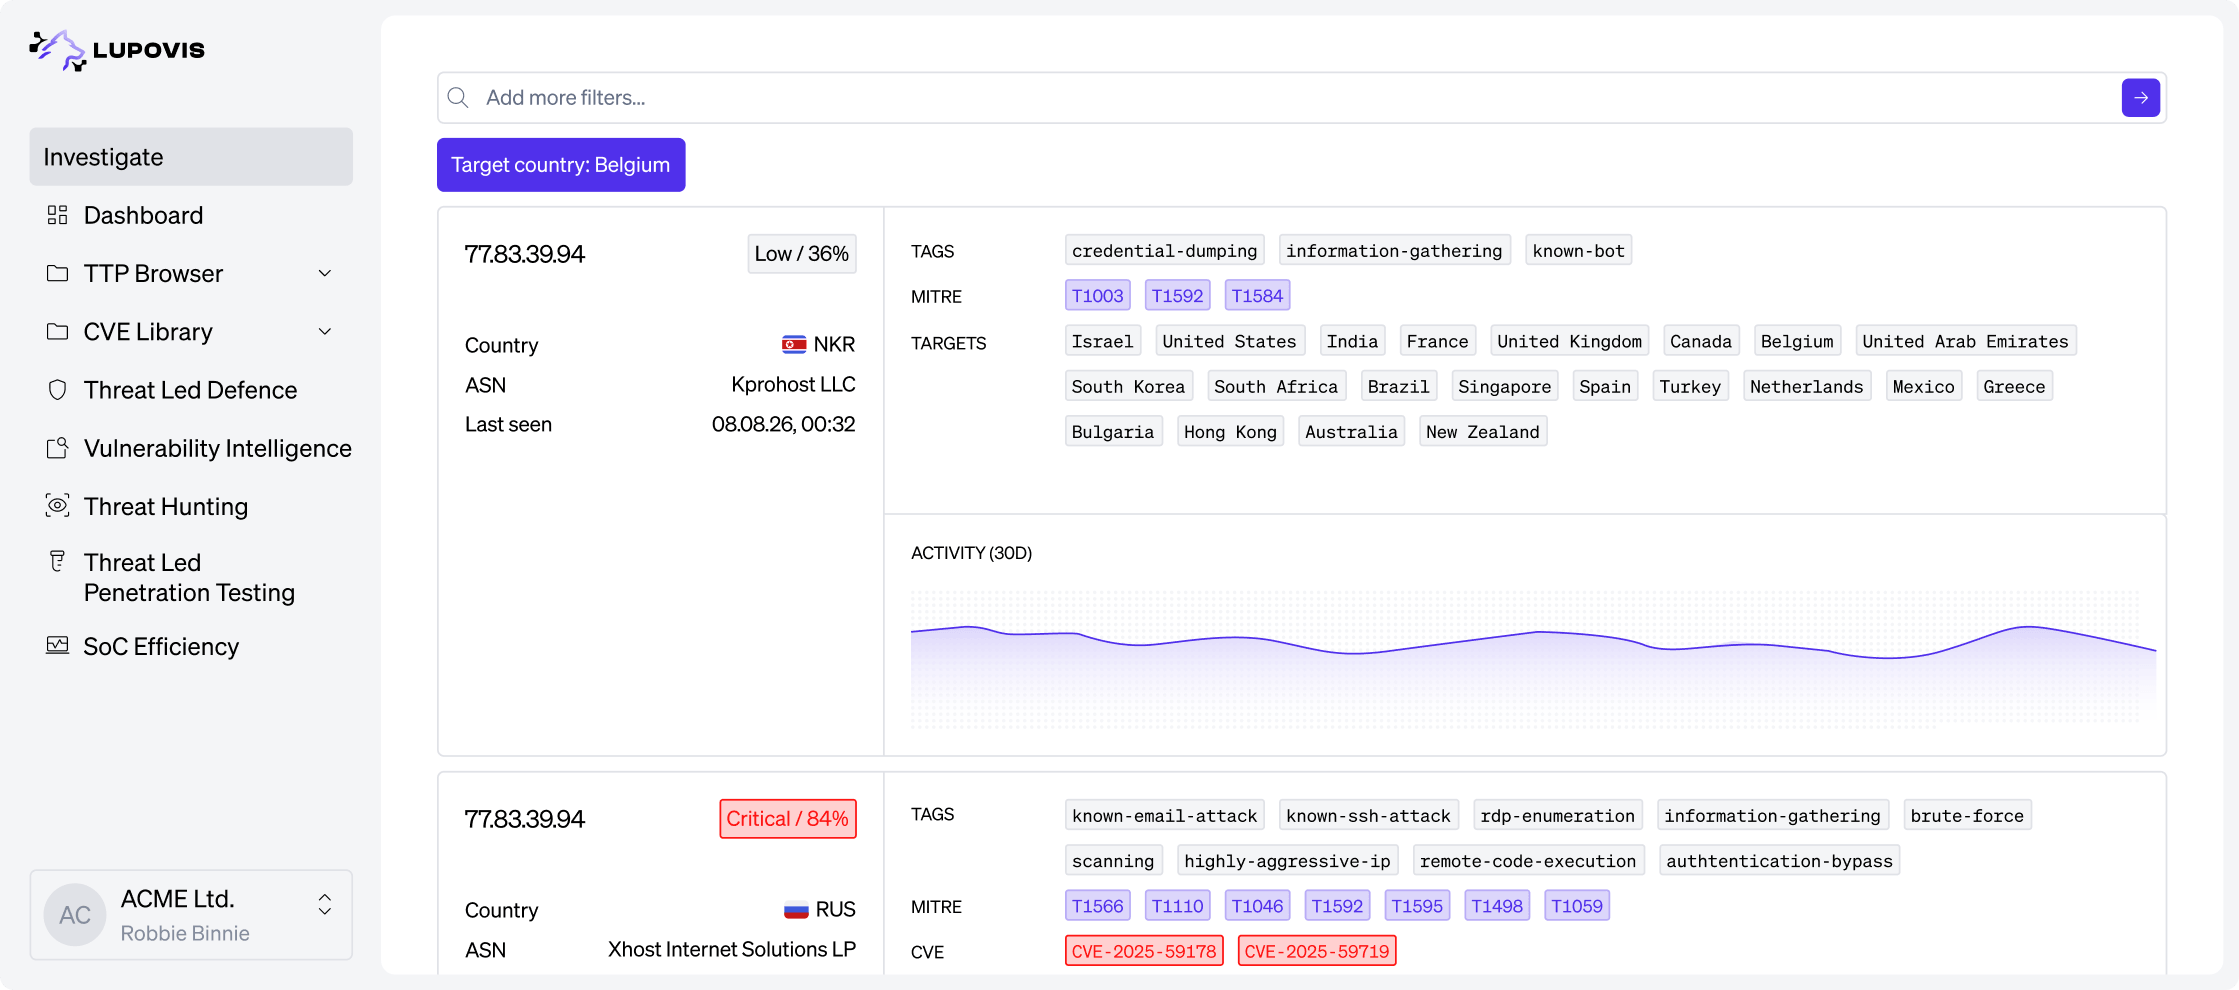Click the known-email-attack tag
Screen dimensions: 2239x990
(x=1165, y=815)
